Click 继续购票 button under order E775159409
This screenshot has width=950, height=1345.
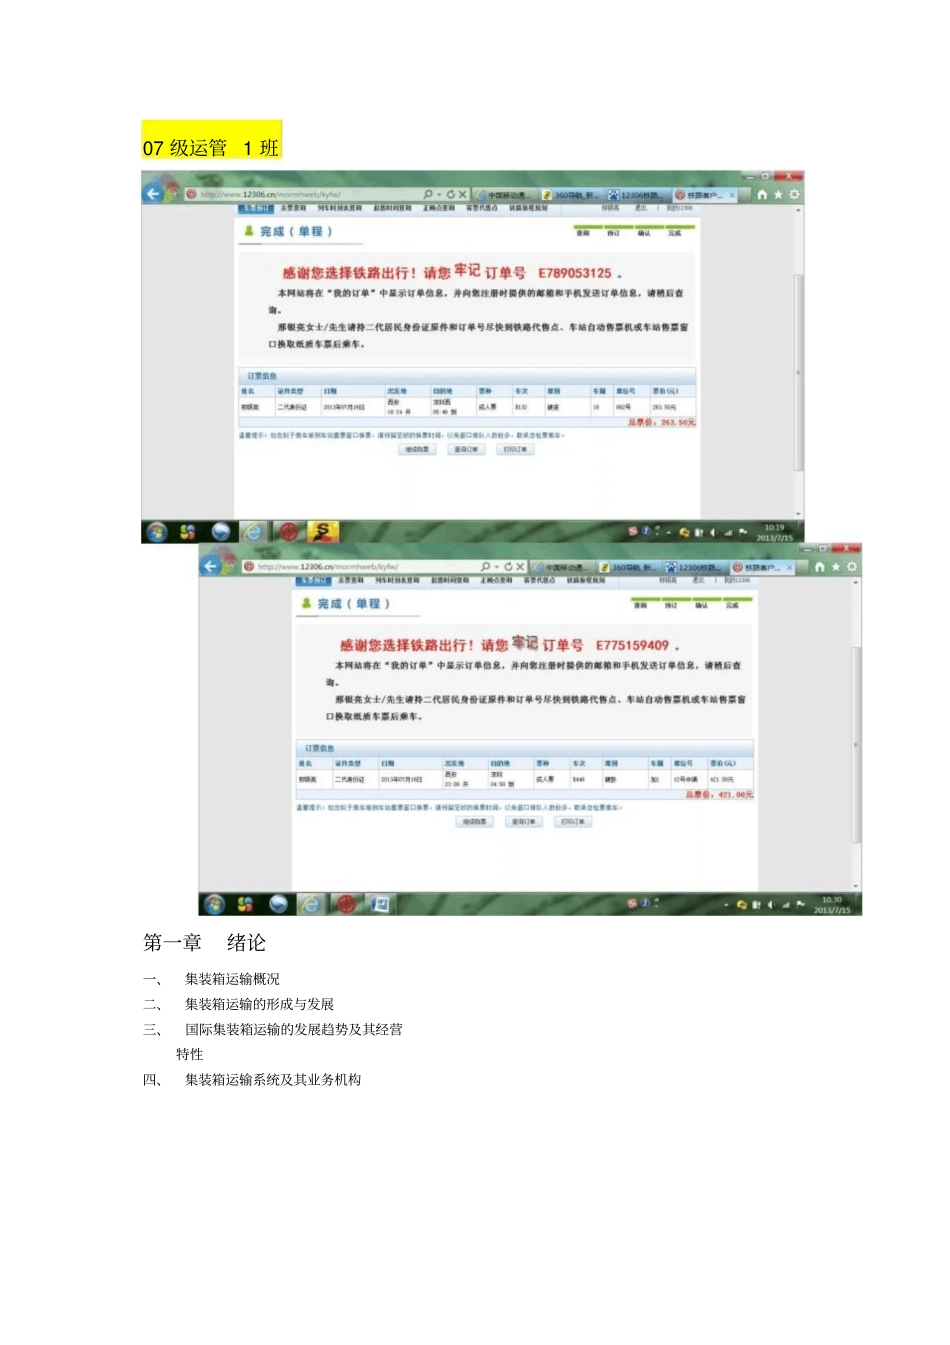coord(475,822)
